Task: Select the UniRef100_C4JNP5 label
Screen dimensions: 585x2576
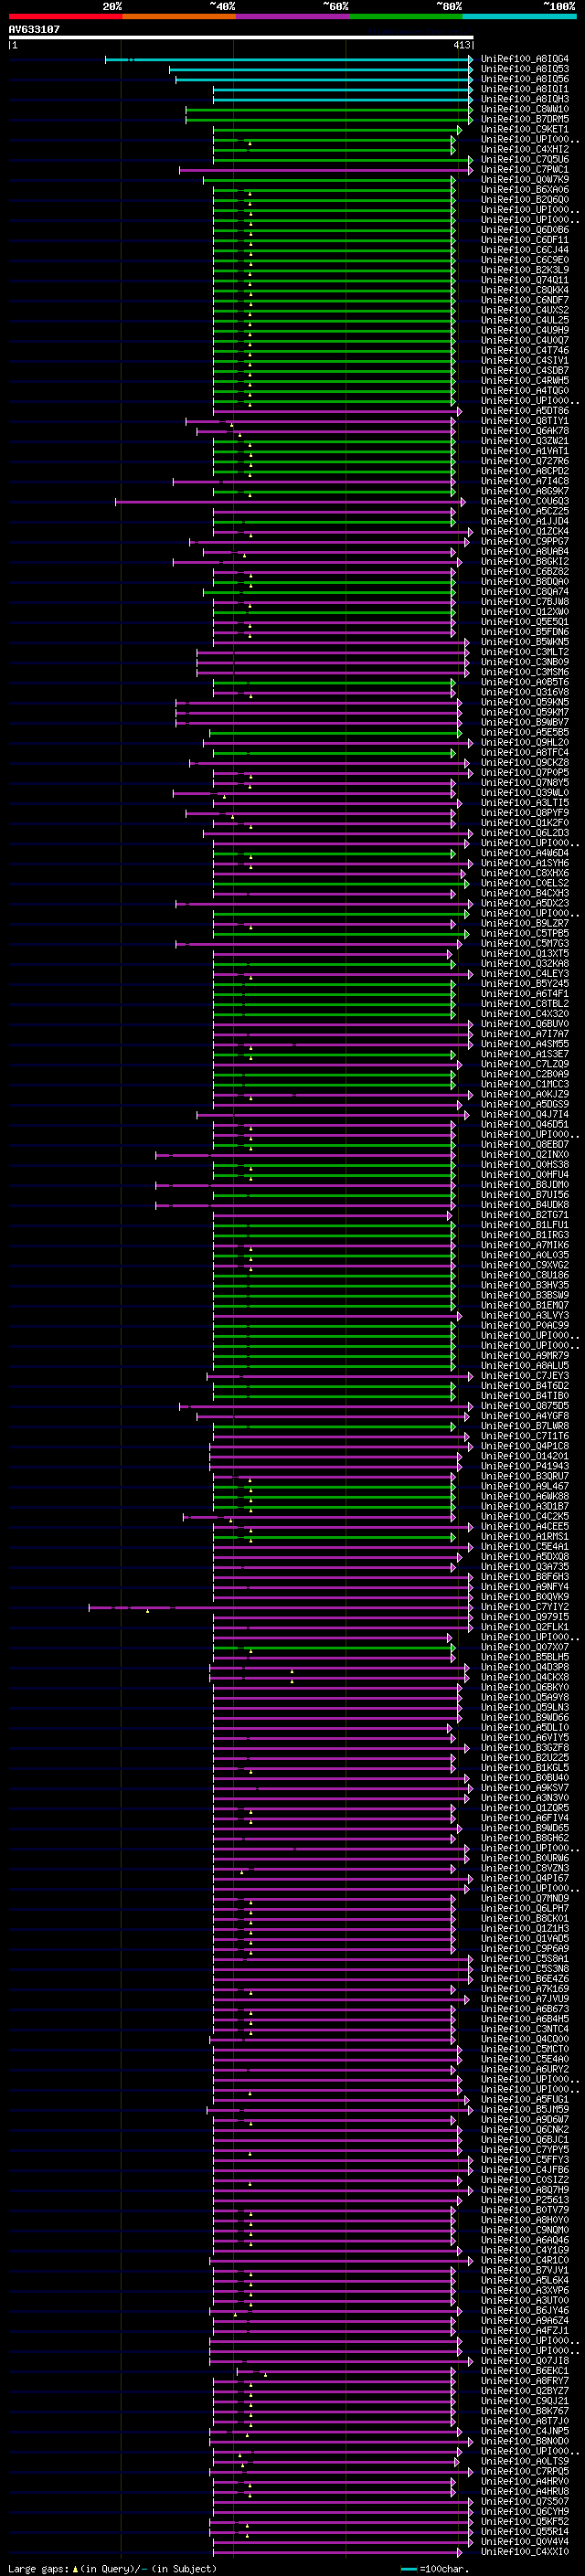Action: pos(525,2431)
